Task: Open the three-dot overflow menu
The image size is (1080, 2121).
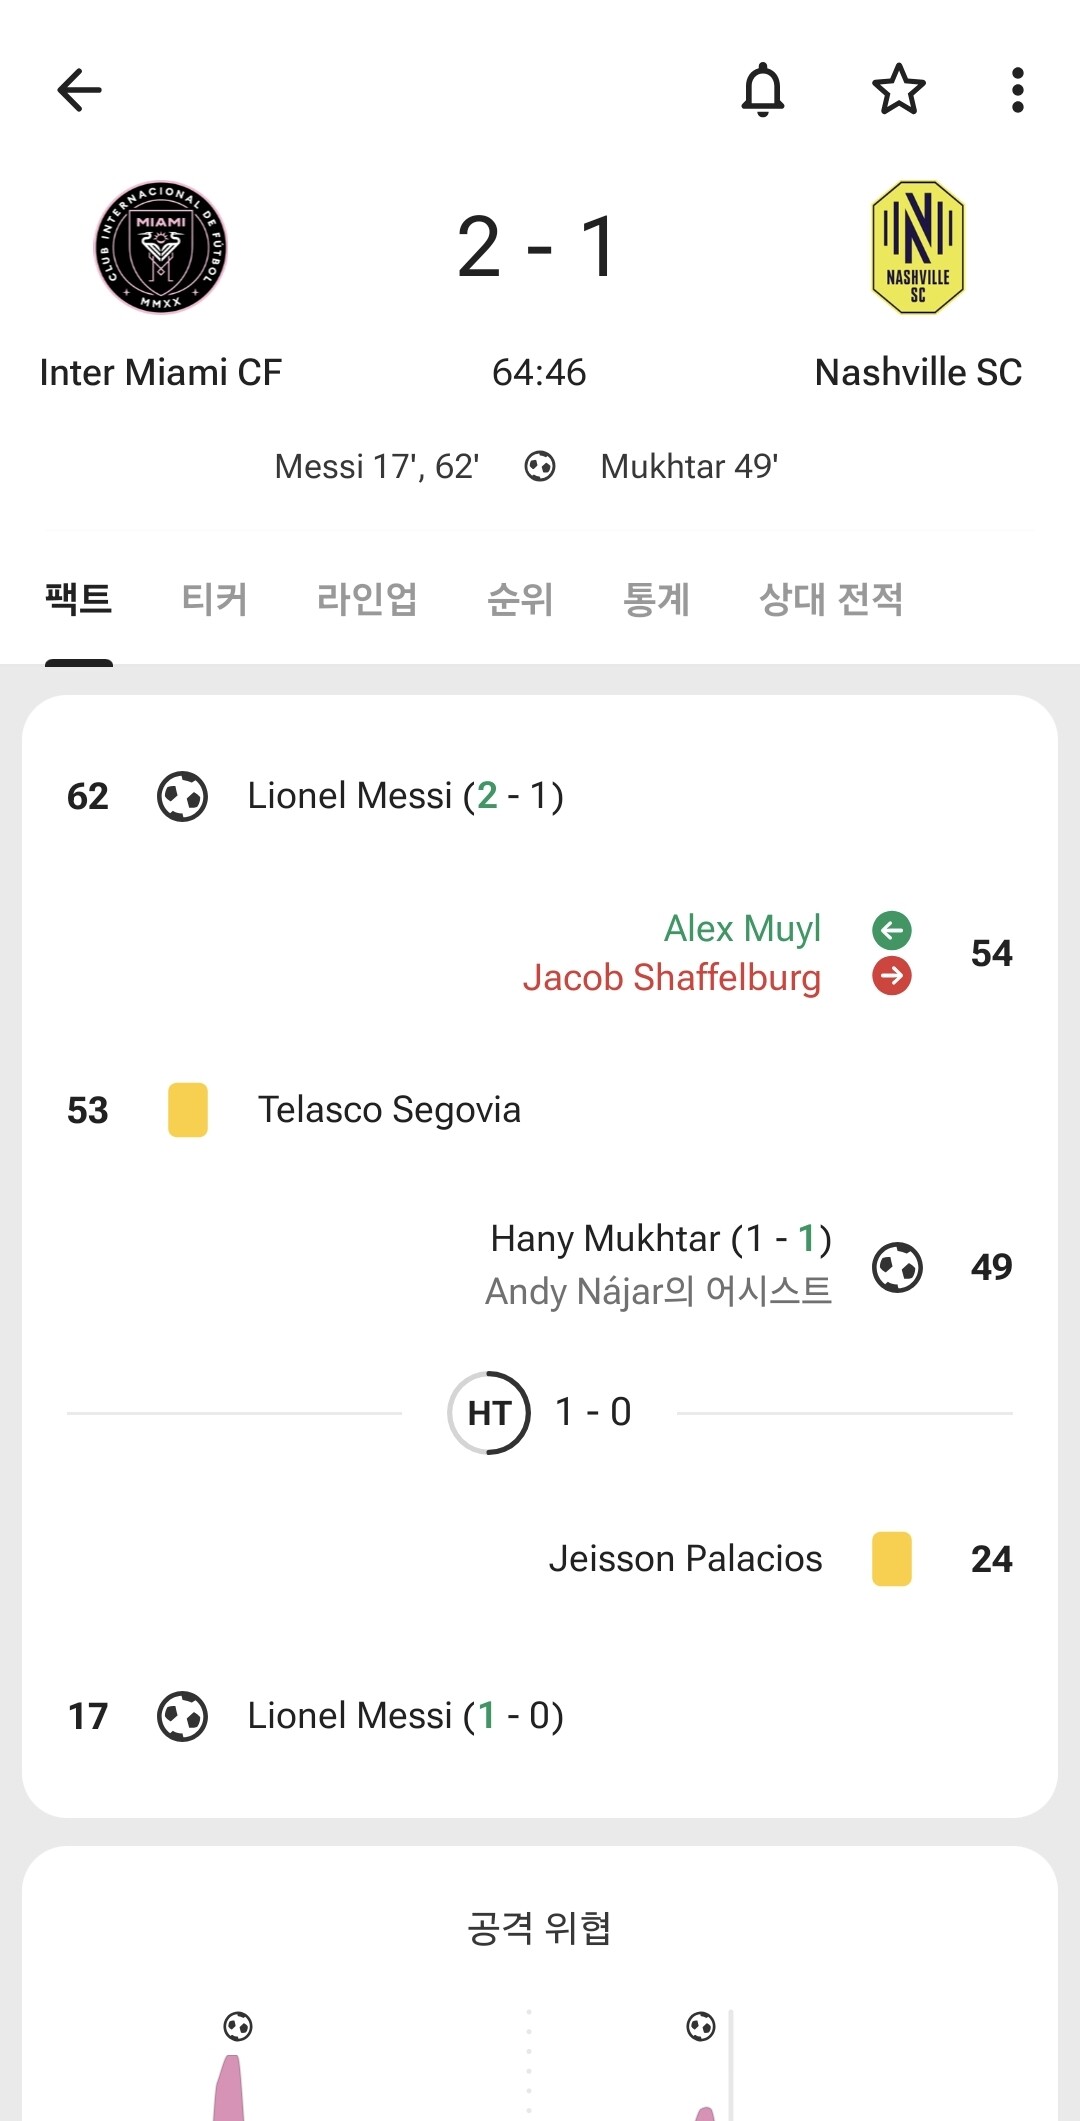Action: (x=1017, y=90)
